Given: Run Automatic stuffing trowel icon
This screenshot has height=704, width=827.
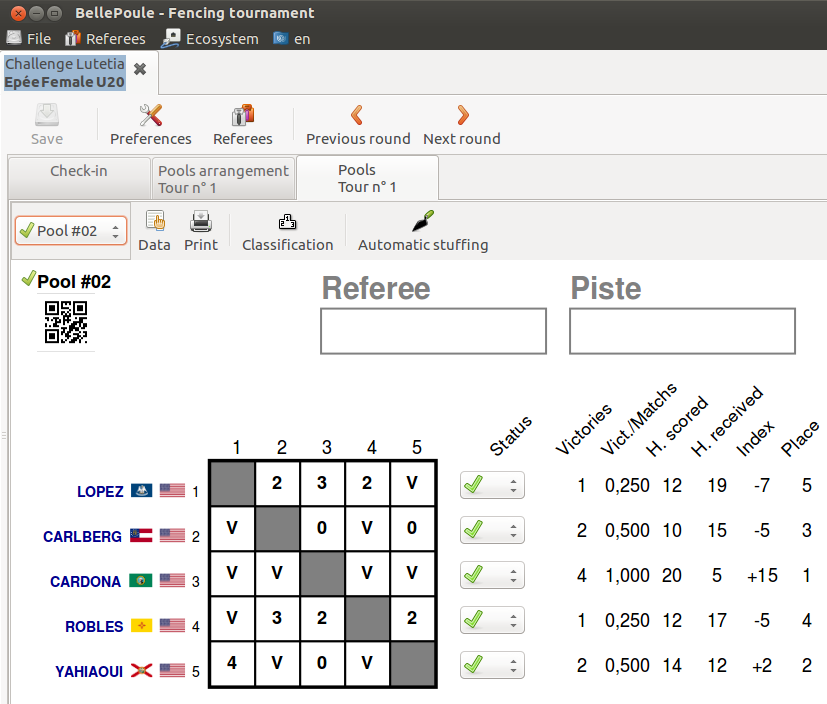Looking at the screenshot, I should click(423, 221).
